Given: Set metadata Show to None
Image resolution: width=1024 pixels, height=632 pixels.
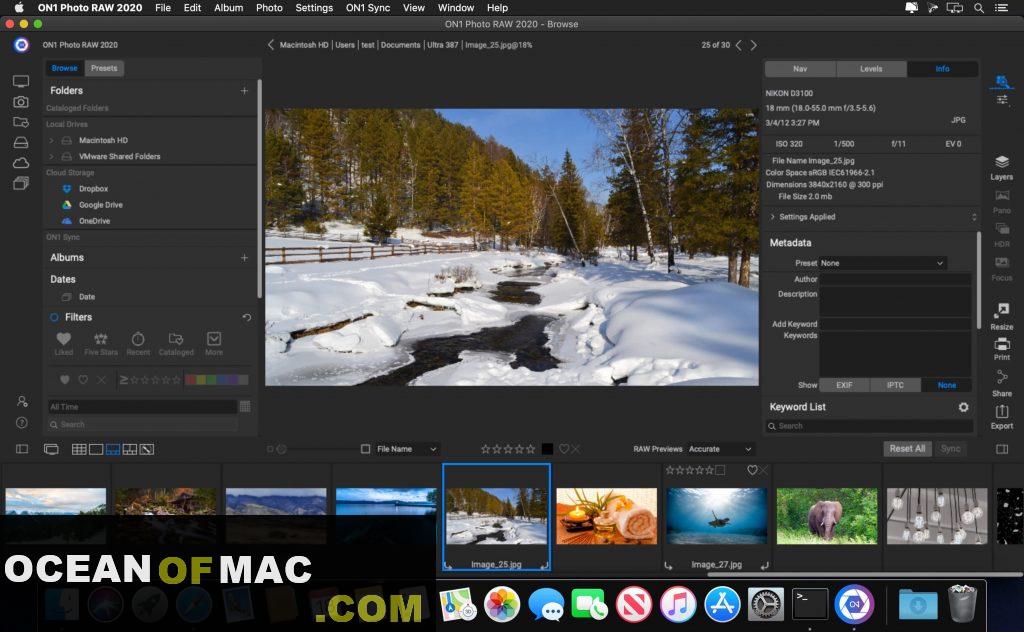Looking at the screenshot, I should [x=947, y=385].
